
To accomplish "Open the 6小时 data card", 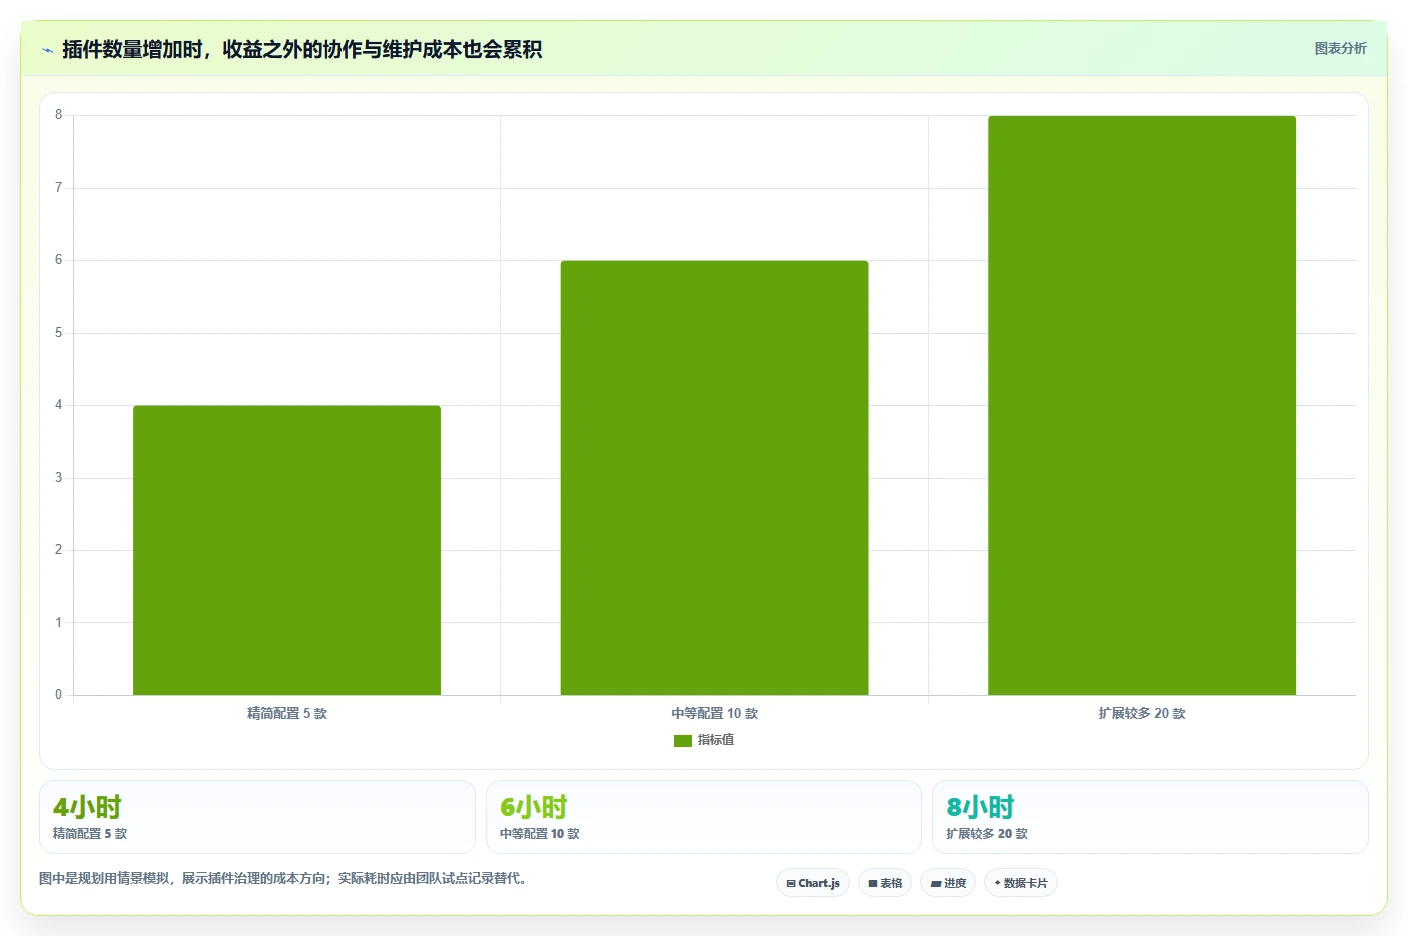I will pyautogui.click(x=704, y=817).
